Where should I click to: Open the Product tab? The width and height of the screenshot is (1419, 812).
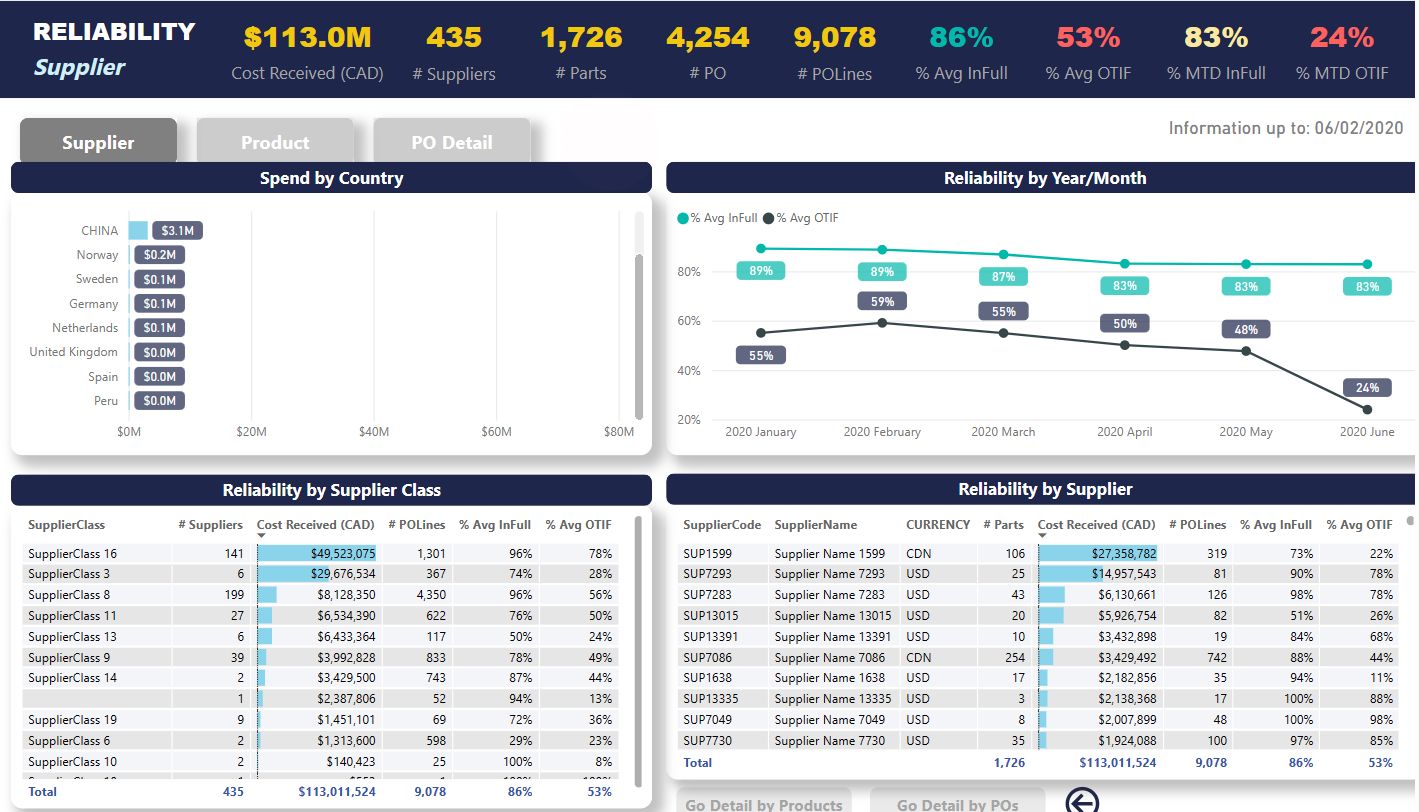pos(275,142)
